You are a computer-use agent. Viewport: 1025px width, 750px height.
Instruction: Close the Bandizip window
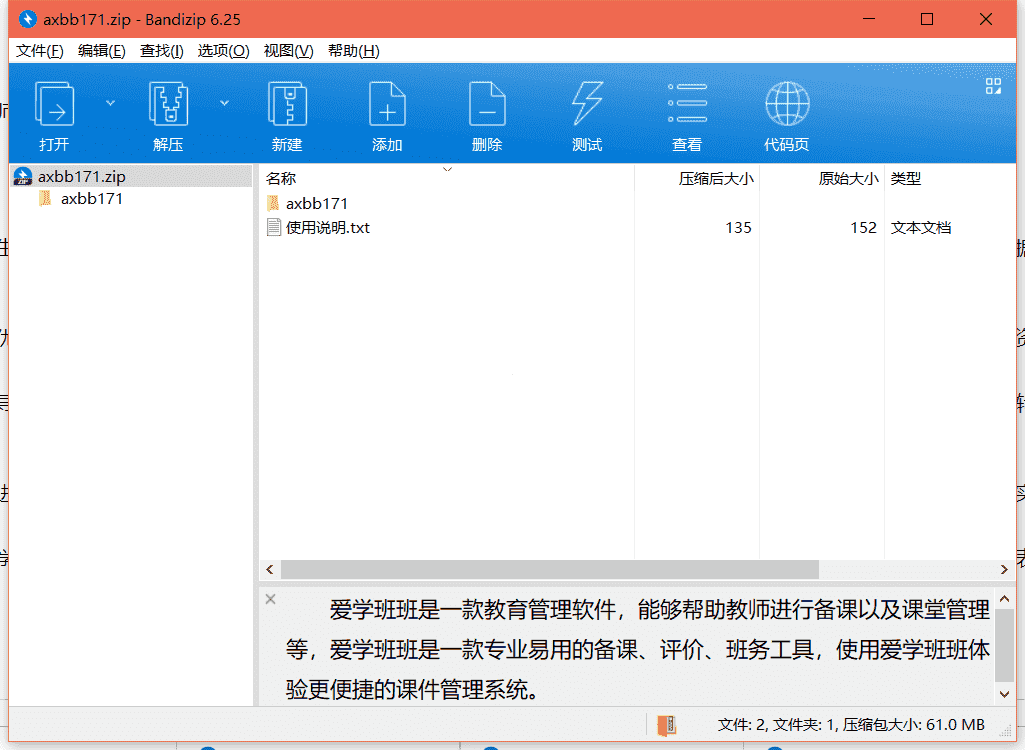[986, 19]
